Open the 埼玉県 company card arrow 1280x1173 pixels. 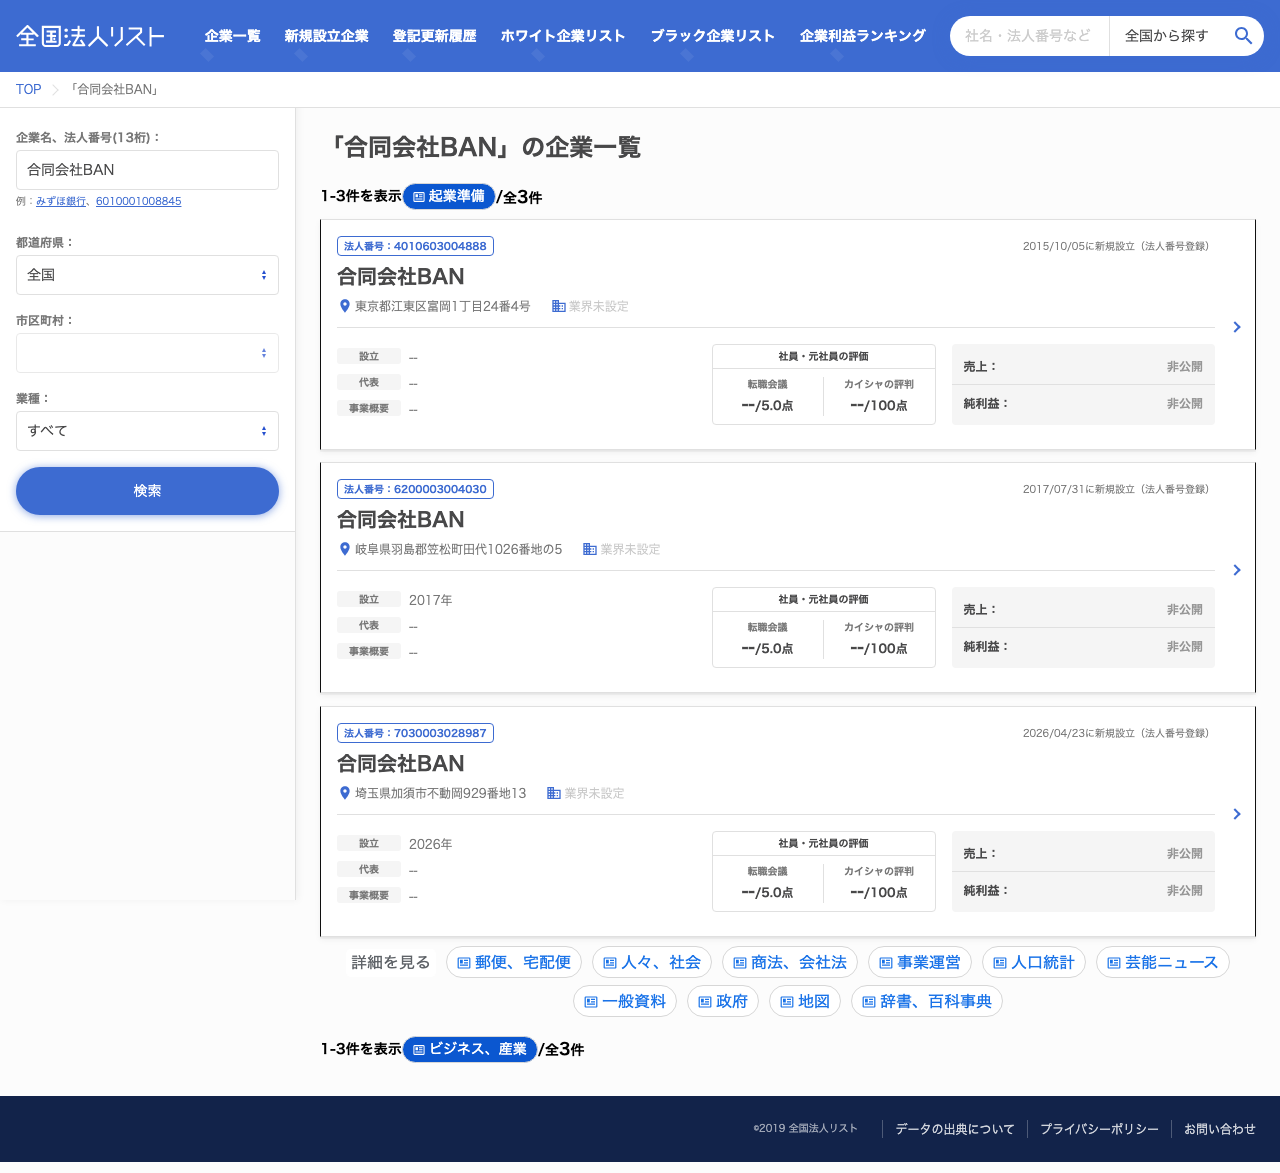point(1237,814)
